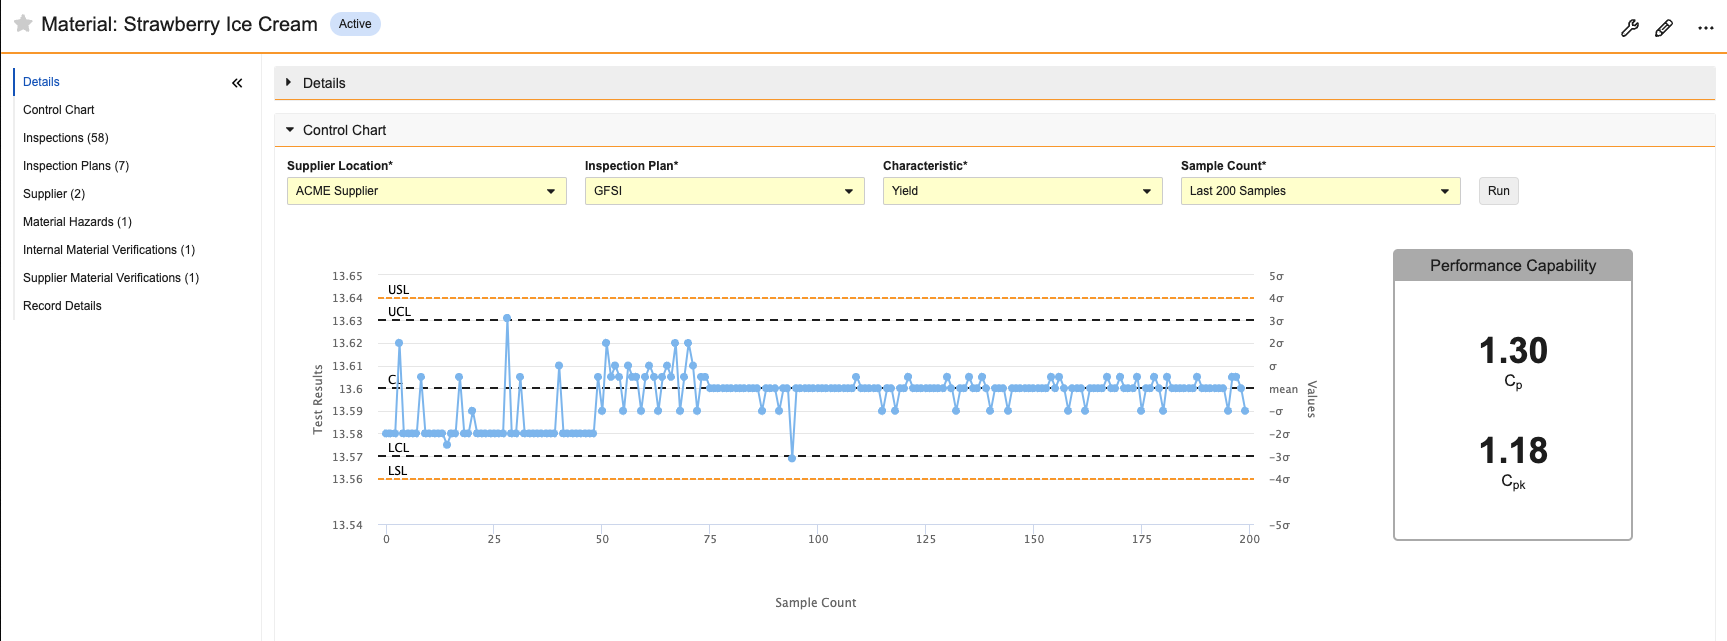Open Inspections (58) in sidebar
1727x641 pixels.
coord(66,138)
